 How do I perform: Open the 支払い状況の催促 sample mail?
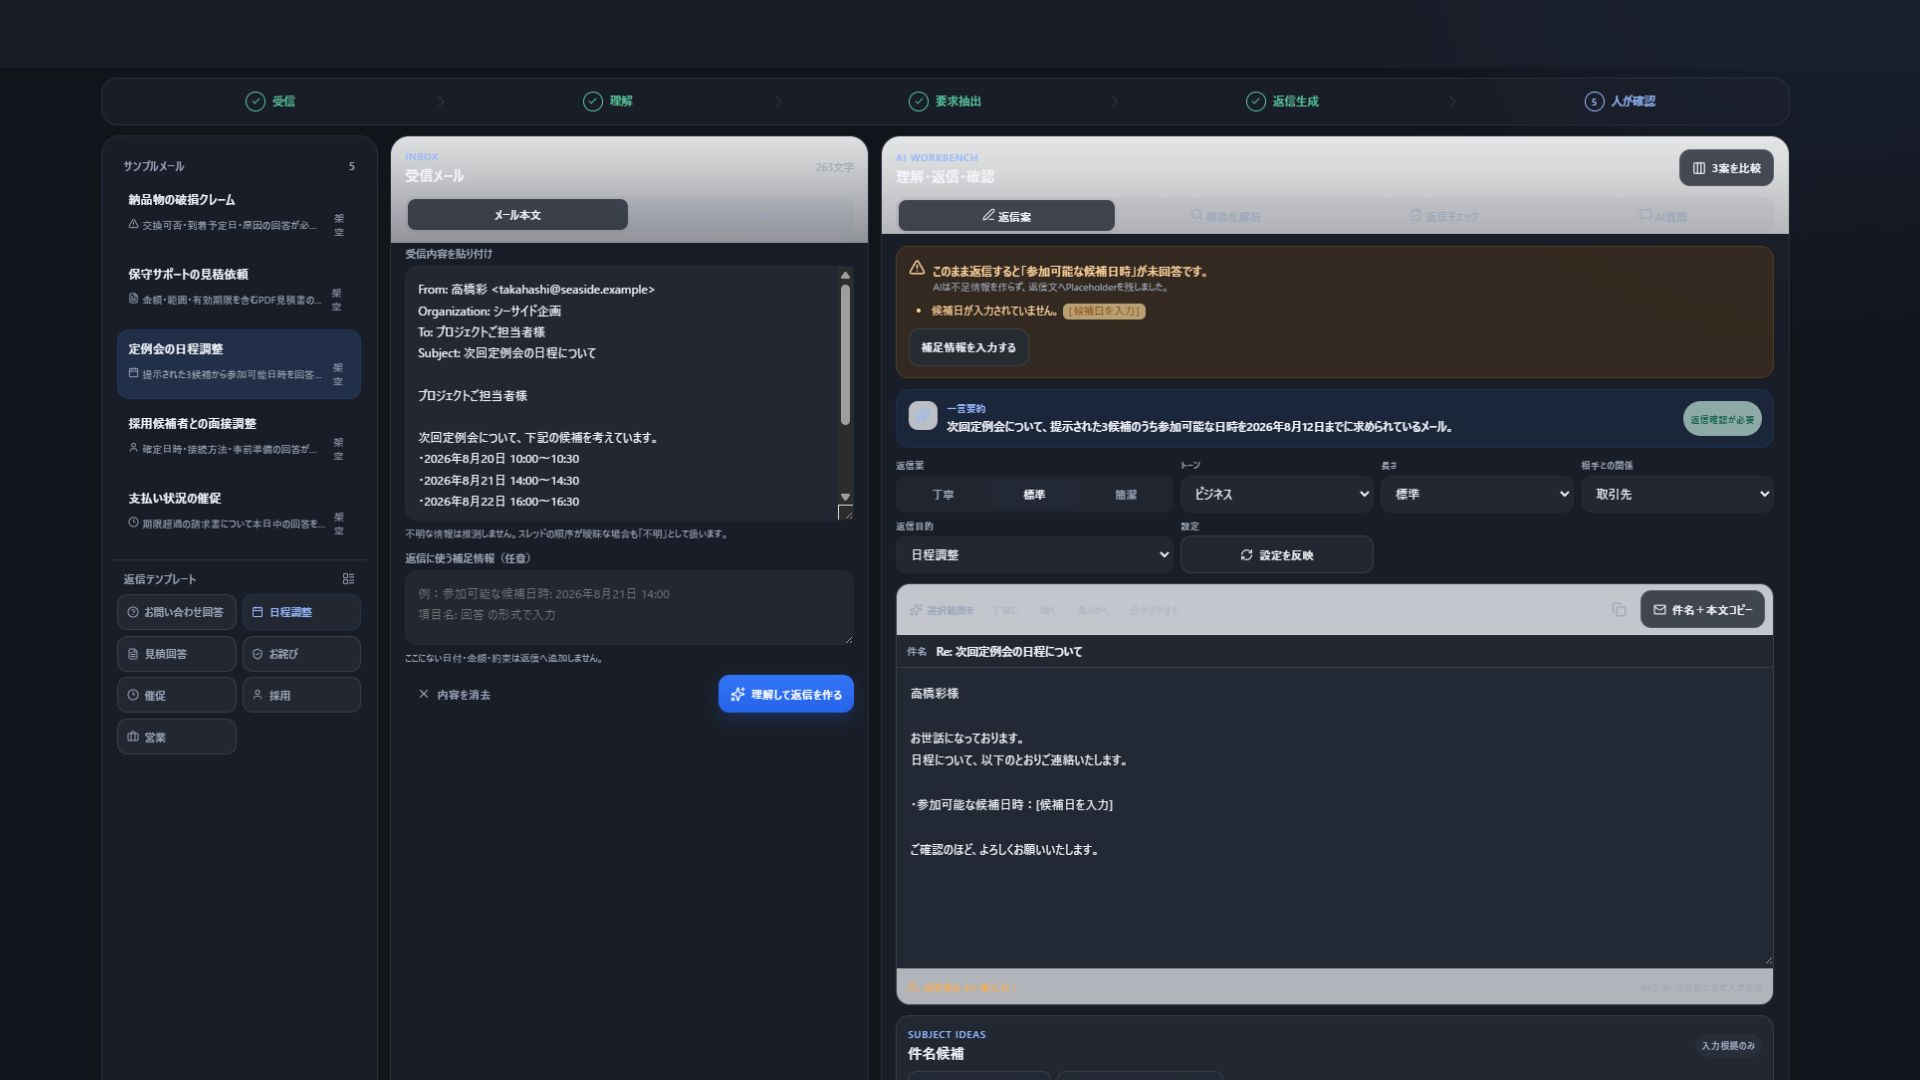238,513
